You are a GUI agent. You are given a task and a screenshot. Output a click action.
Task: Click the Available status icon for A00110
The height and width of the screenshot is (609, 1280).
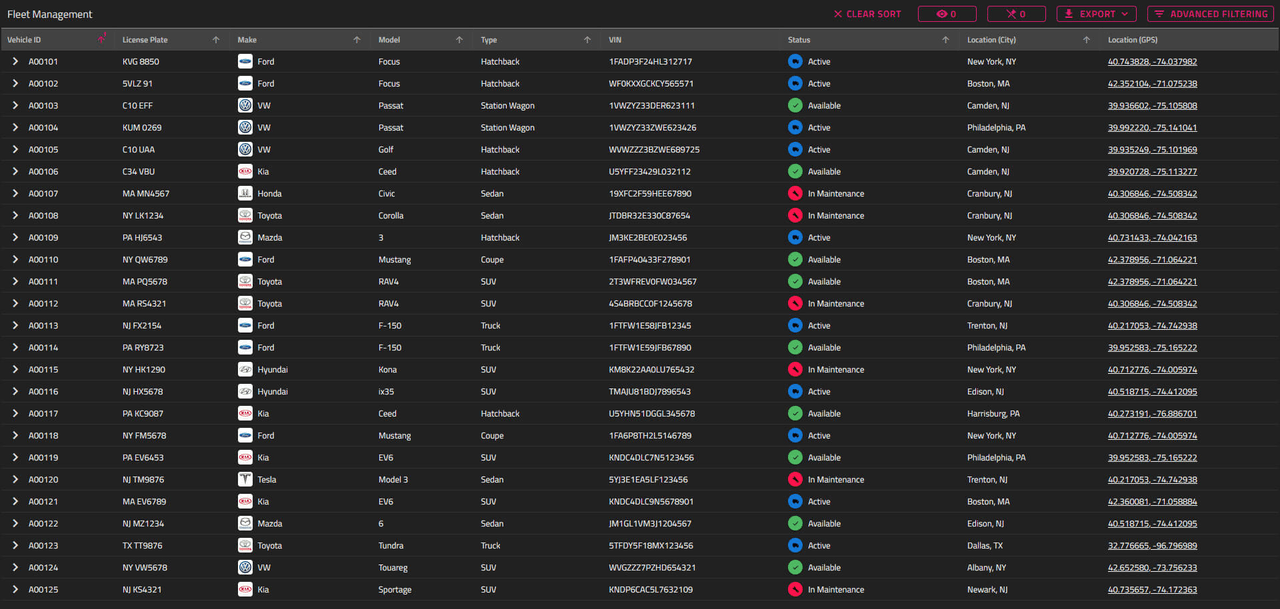[x=795, y=259]
